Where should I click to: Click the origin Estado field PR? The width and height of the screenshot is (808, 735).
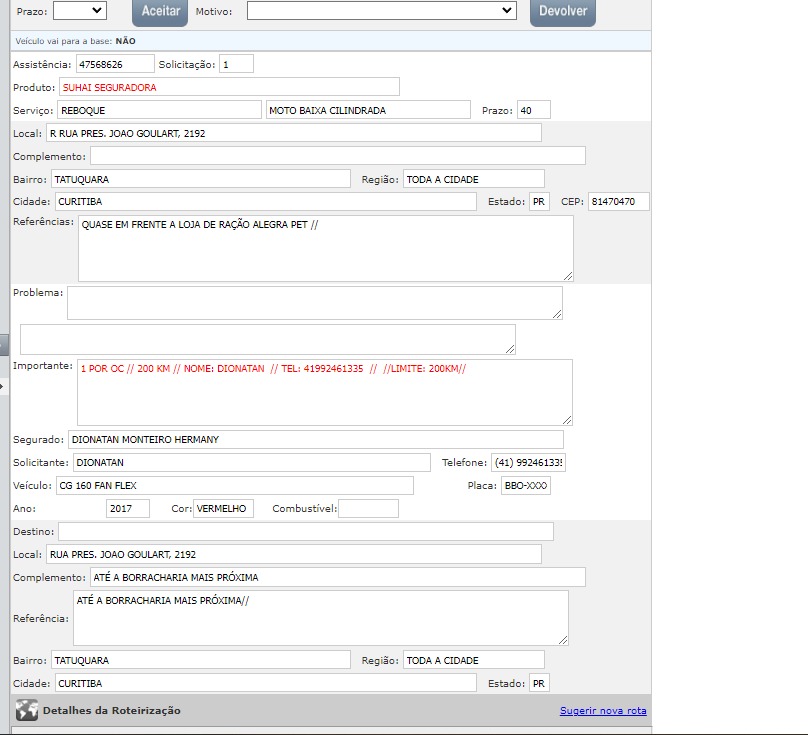(x=540, y=202)
